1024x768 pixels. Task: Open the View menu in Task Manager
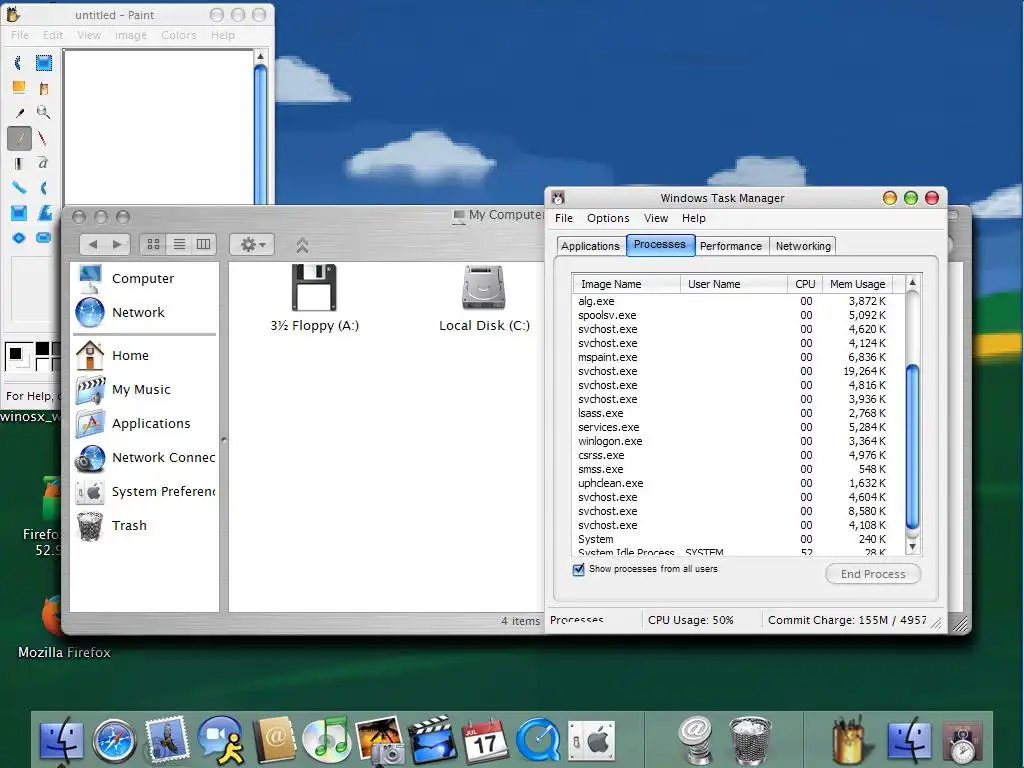[656, 218]
